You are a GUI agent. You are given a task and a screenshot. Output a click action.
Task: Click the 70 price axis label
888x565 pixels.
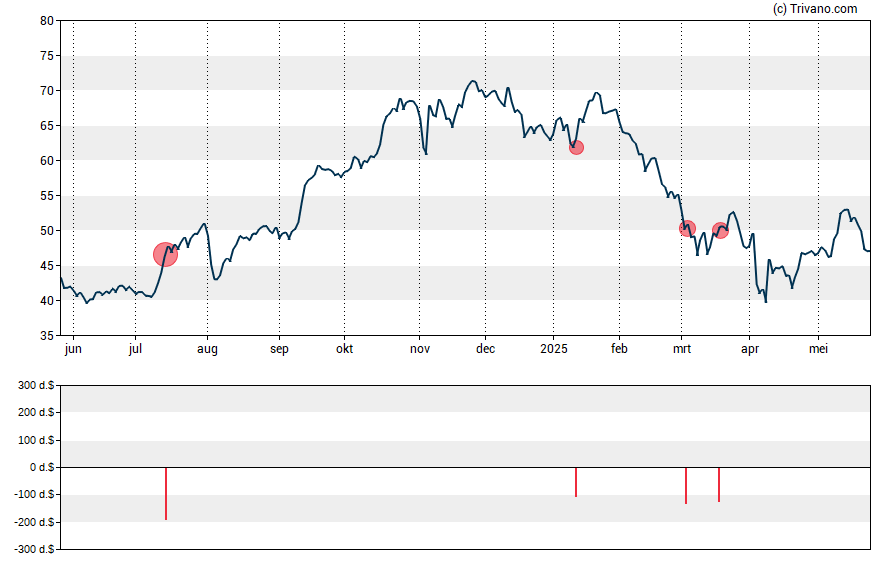(47, 91)
